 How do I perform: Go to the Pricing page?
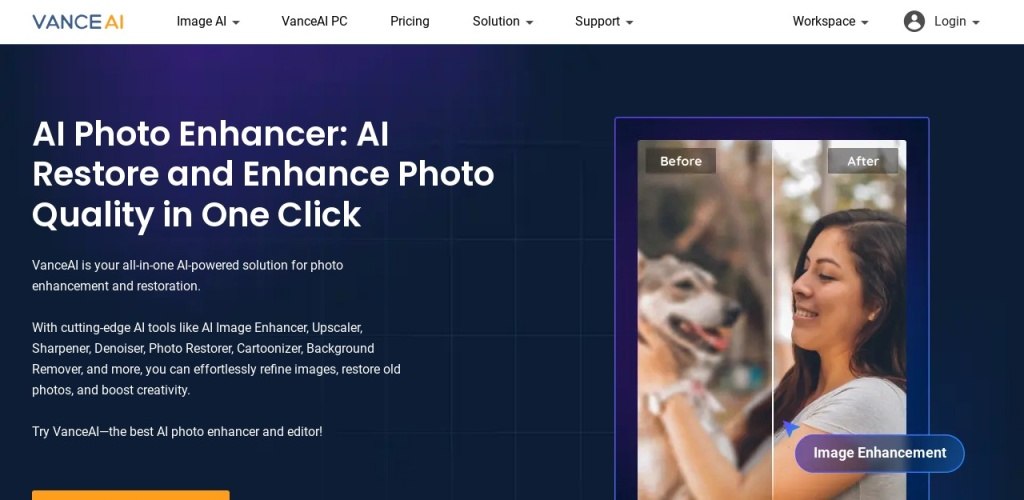point(409,22)
